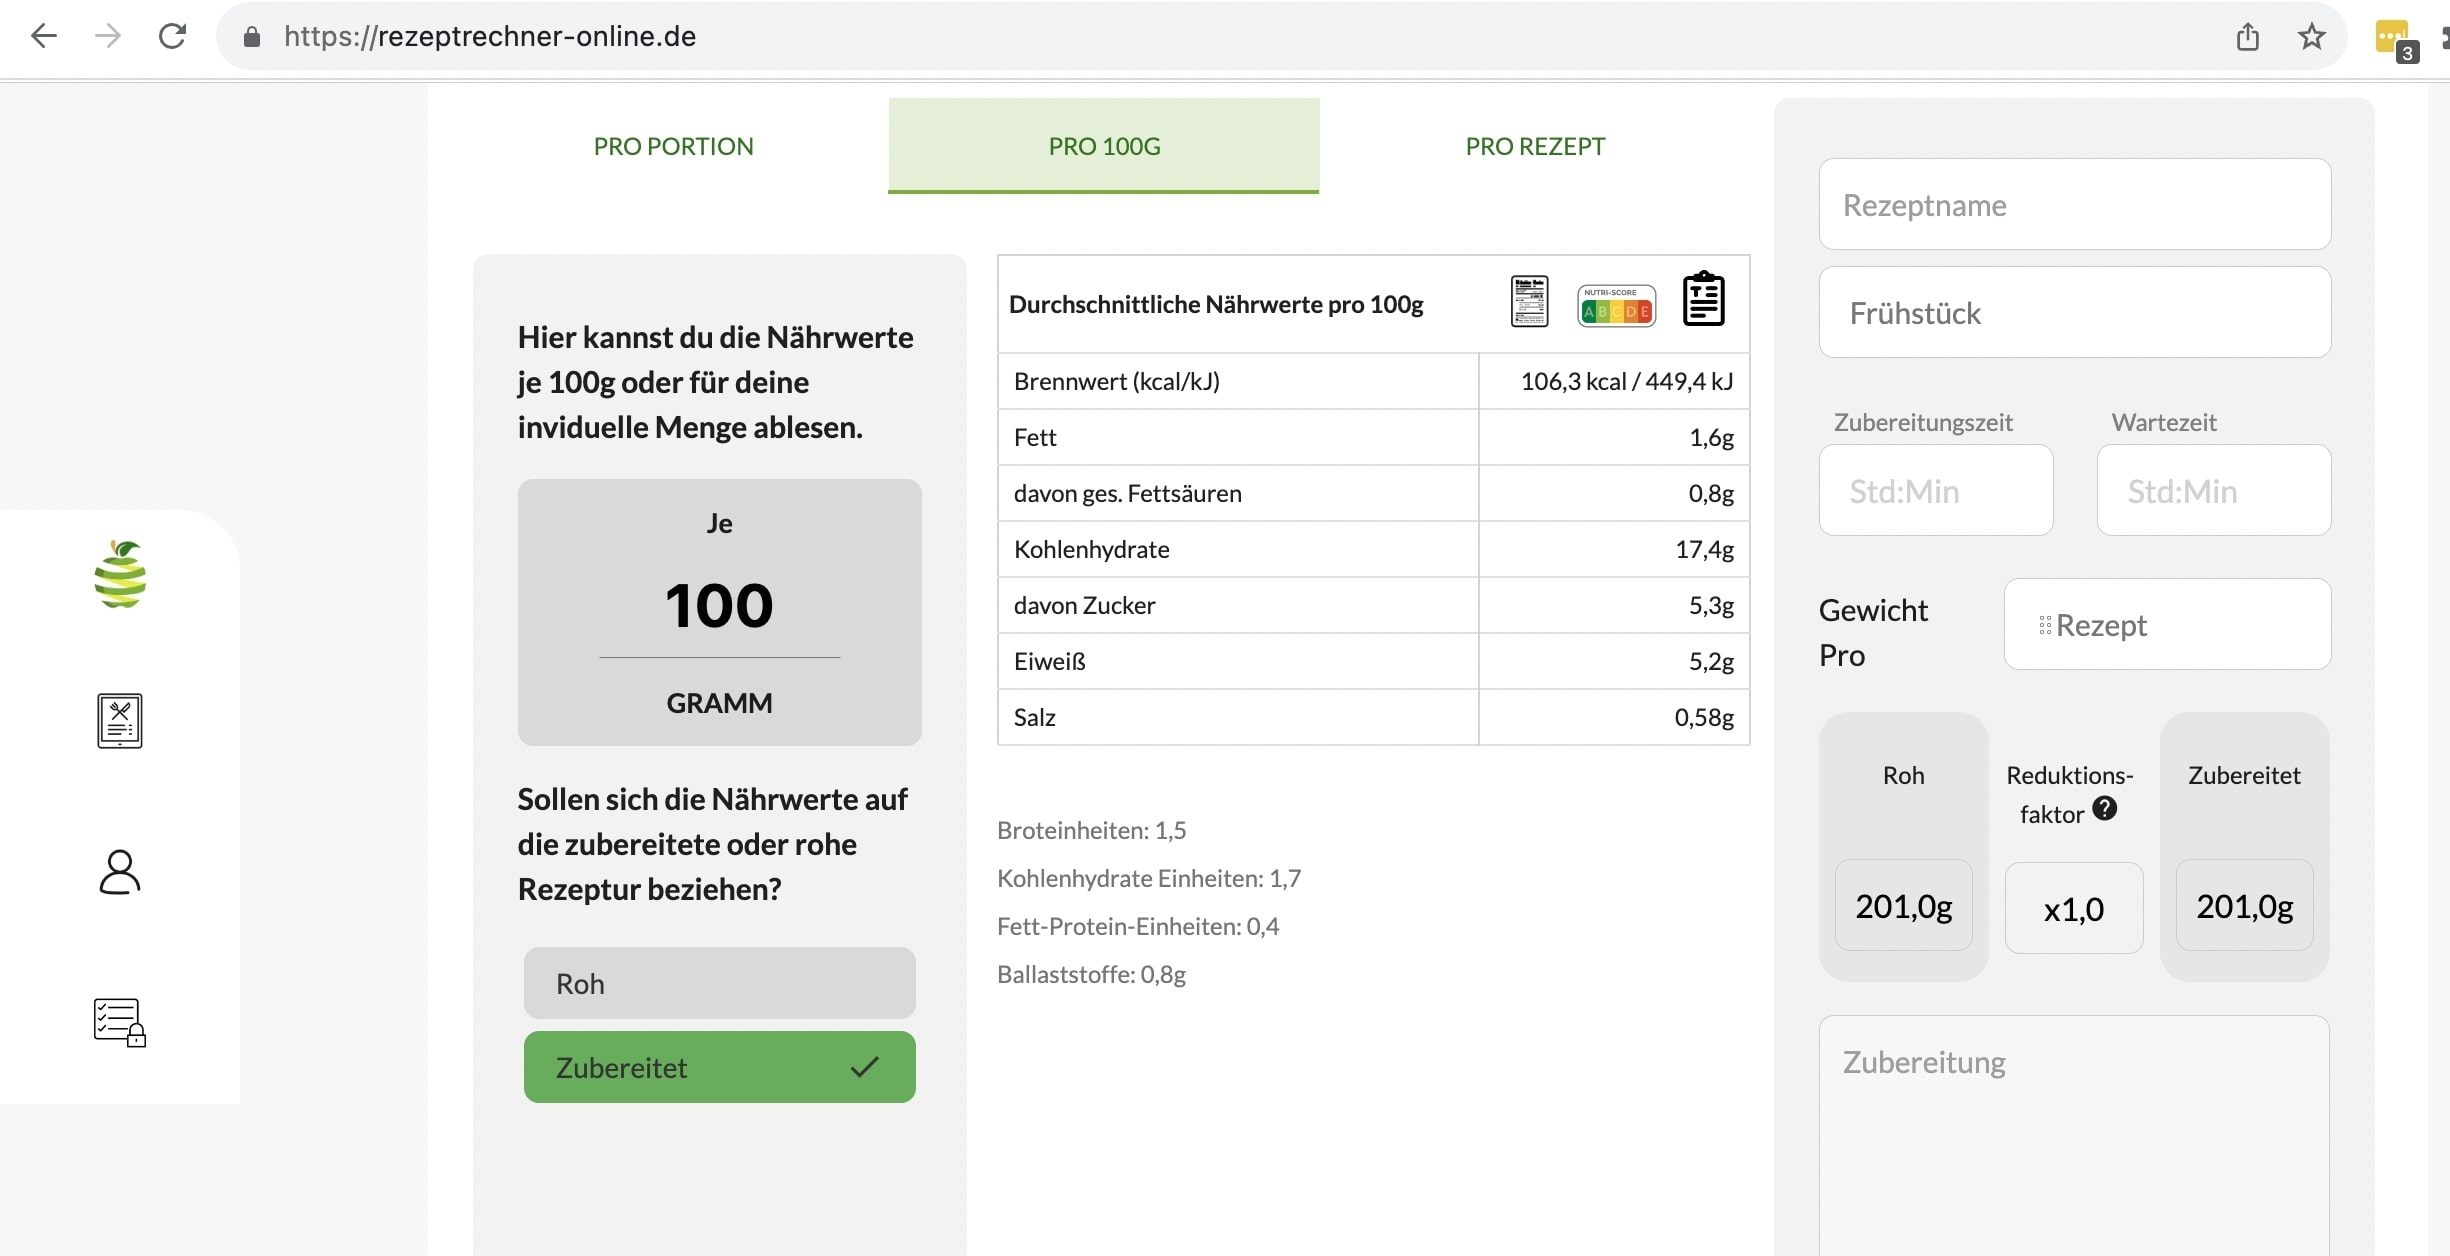2450x1256 pixels.
Task: Click the green apple logo in sidebar
Action: tap(120, 575)
